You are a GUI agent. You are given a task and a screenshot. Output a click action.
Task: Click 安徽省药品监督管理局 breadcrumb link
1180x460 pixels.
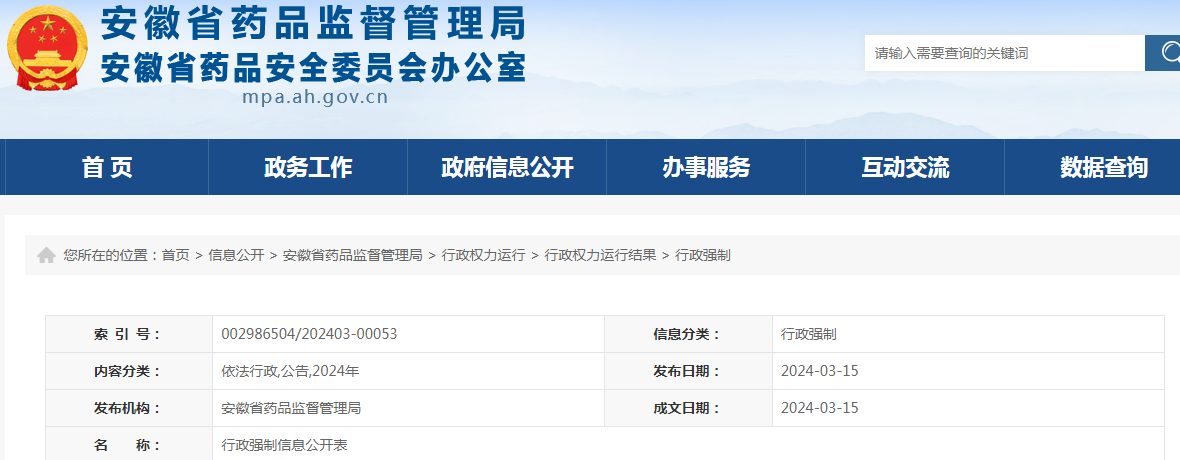pos(352,255)
